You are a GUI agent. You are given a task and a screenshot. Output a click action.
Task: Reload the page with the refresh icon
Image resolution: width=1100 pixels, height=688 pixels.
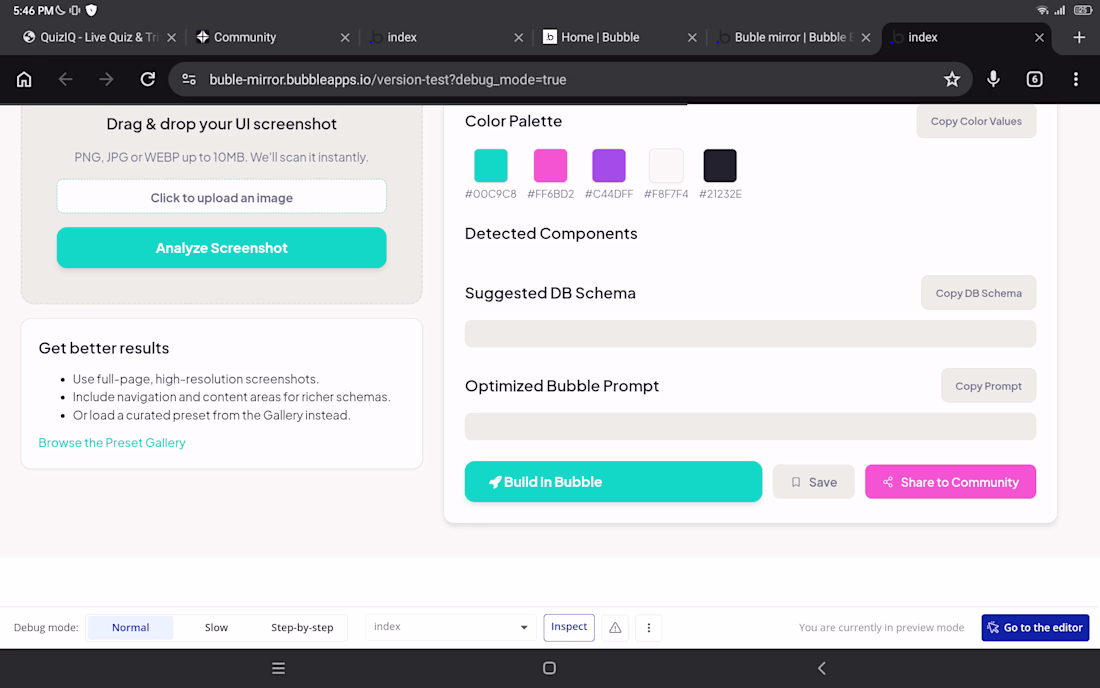pyautogui.click(x=147, y=79)
